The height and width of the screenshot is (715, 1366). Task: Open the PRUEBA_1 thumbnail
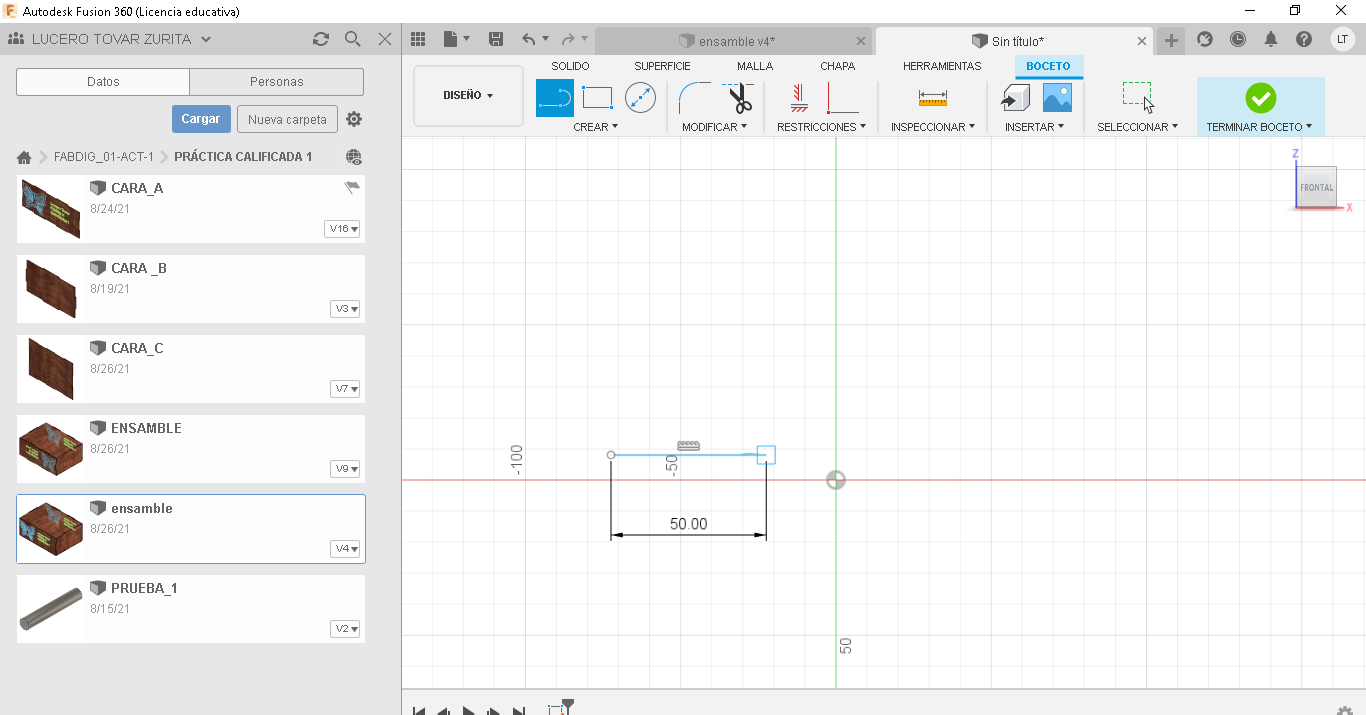click(x=50, y=609)
